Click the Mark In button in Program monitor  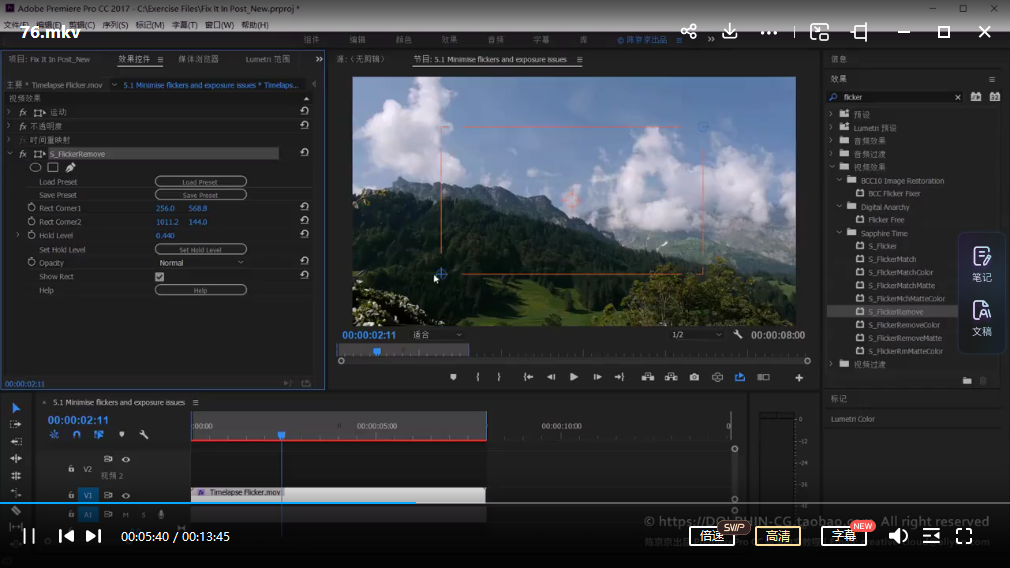(477, 377)
